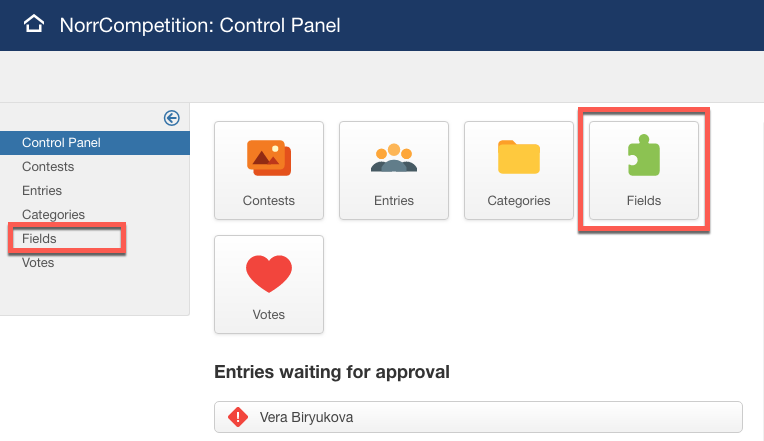Click the red warning icon beside Vera Biryukova
The width and height of the screenshot is (764, 441).
pyautogui.click(x=237, y=417)
